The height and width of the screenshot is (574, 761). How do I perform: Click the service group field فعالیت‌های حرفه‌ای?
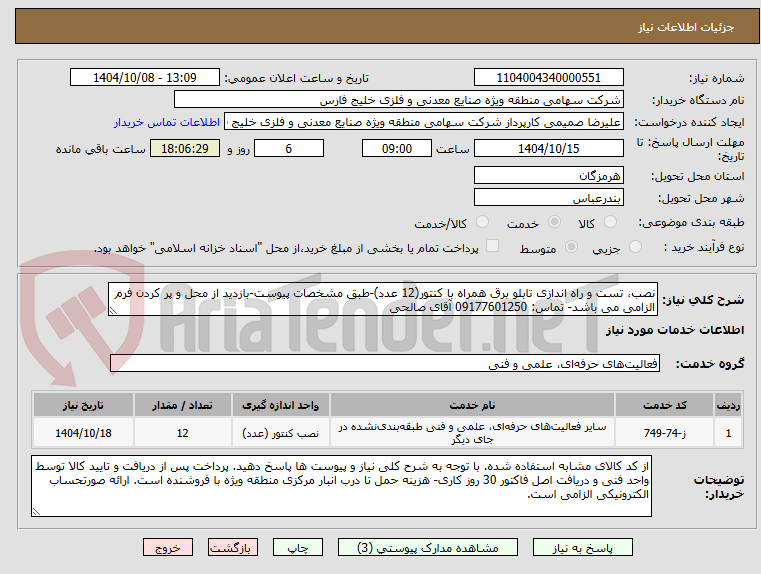pyautogui.click(x=385, y=363)
